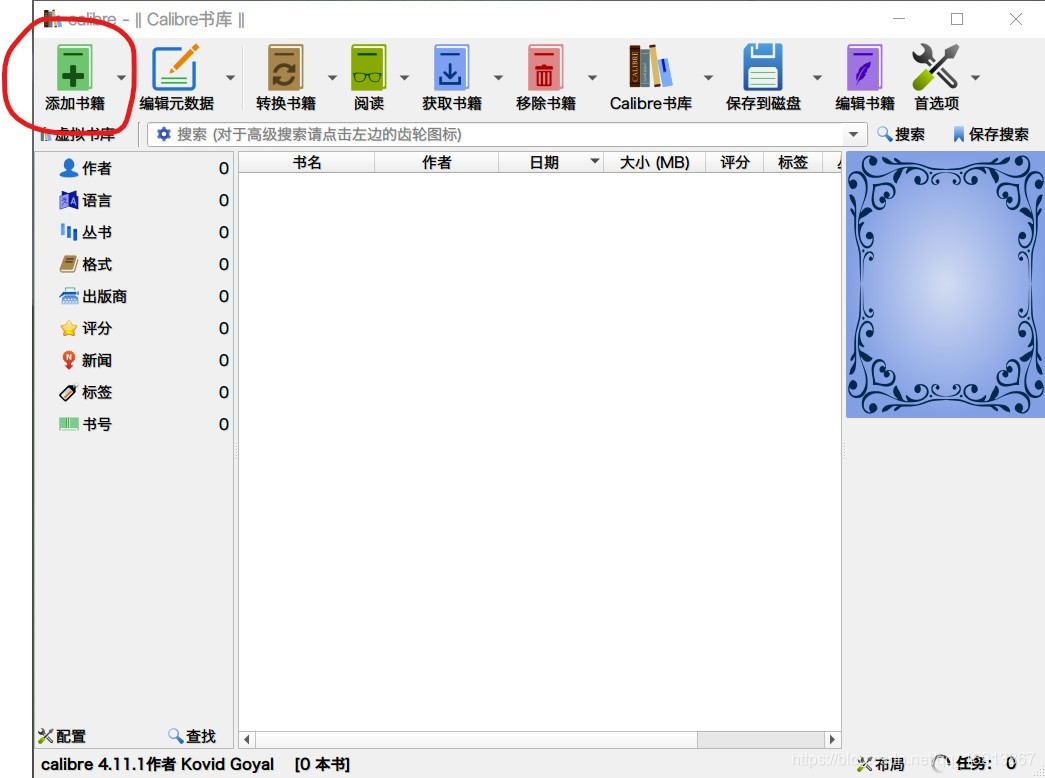This screenshot has width=1045, height=778.
Task: Click the Convert books (转换书籍) icon
Action: 285,67
